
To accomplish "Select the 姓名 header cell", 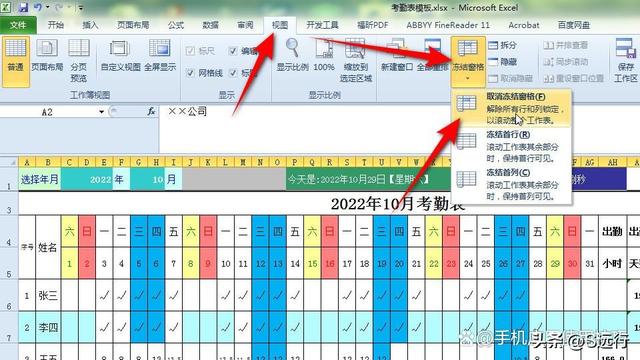I will click(x=48, y=247).
